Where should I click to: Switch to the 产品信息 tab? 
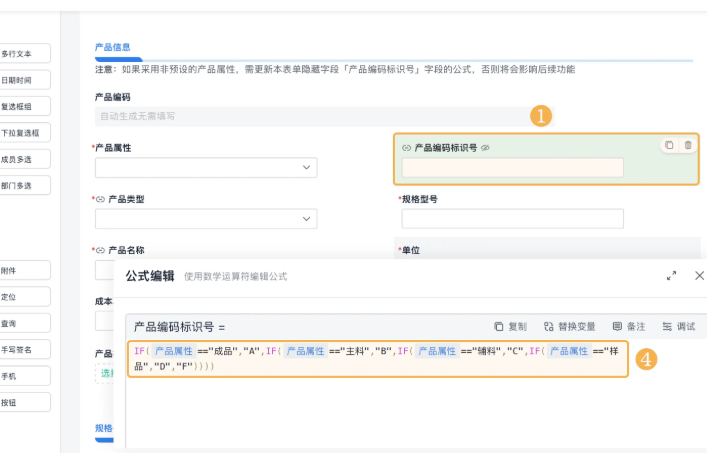(113, 47)
